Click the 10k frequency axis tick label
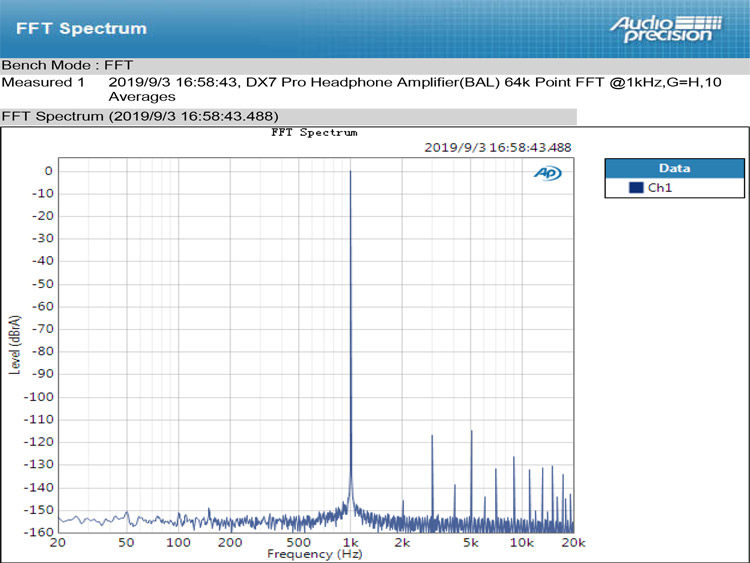 [x=521, y=542]
